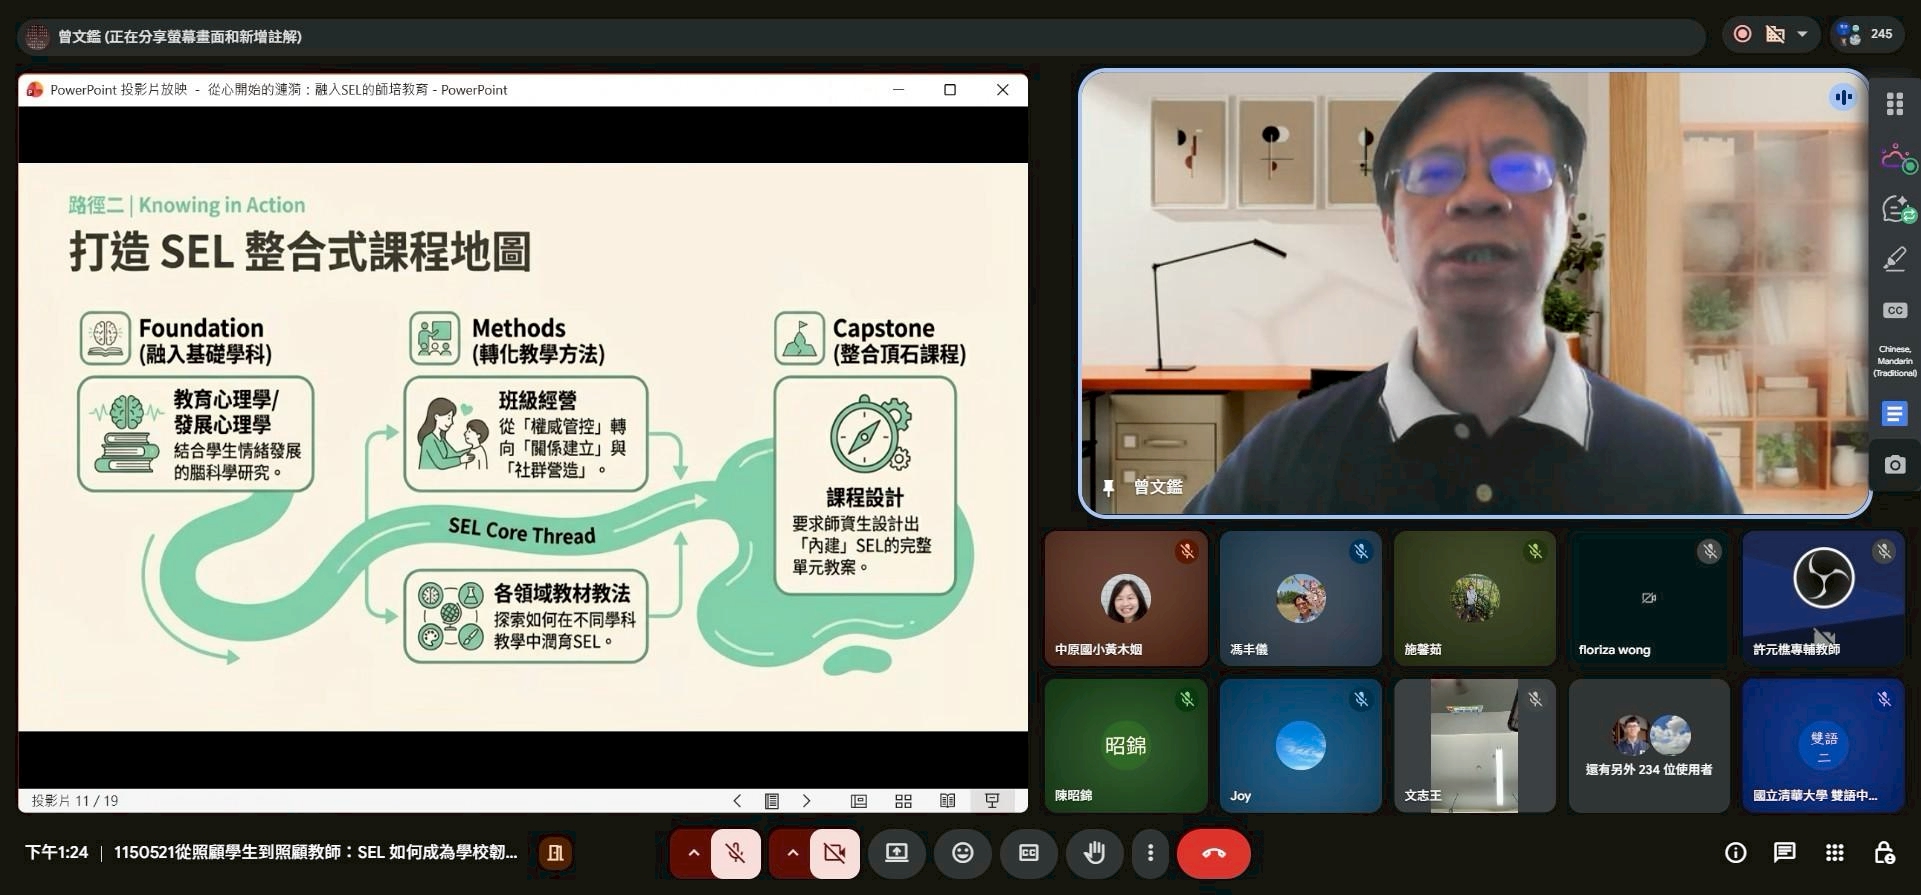Click the pin icon on 曾文鑑 video
1921x895 pixels.
click(x=1108, y=487)
